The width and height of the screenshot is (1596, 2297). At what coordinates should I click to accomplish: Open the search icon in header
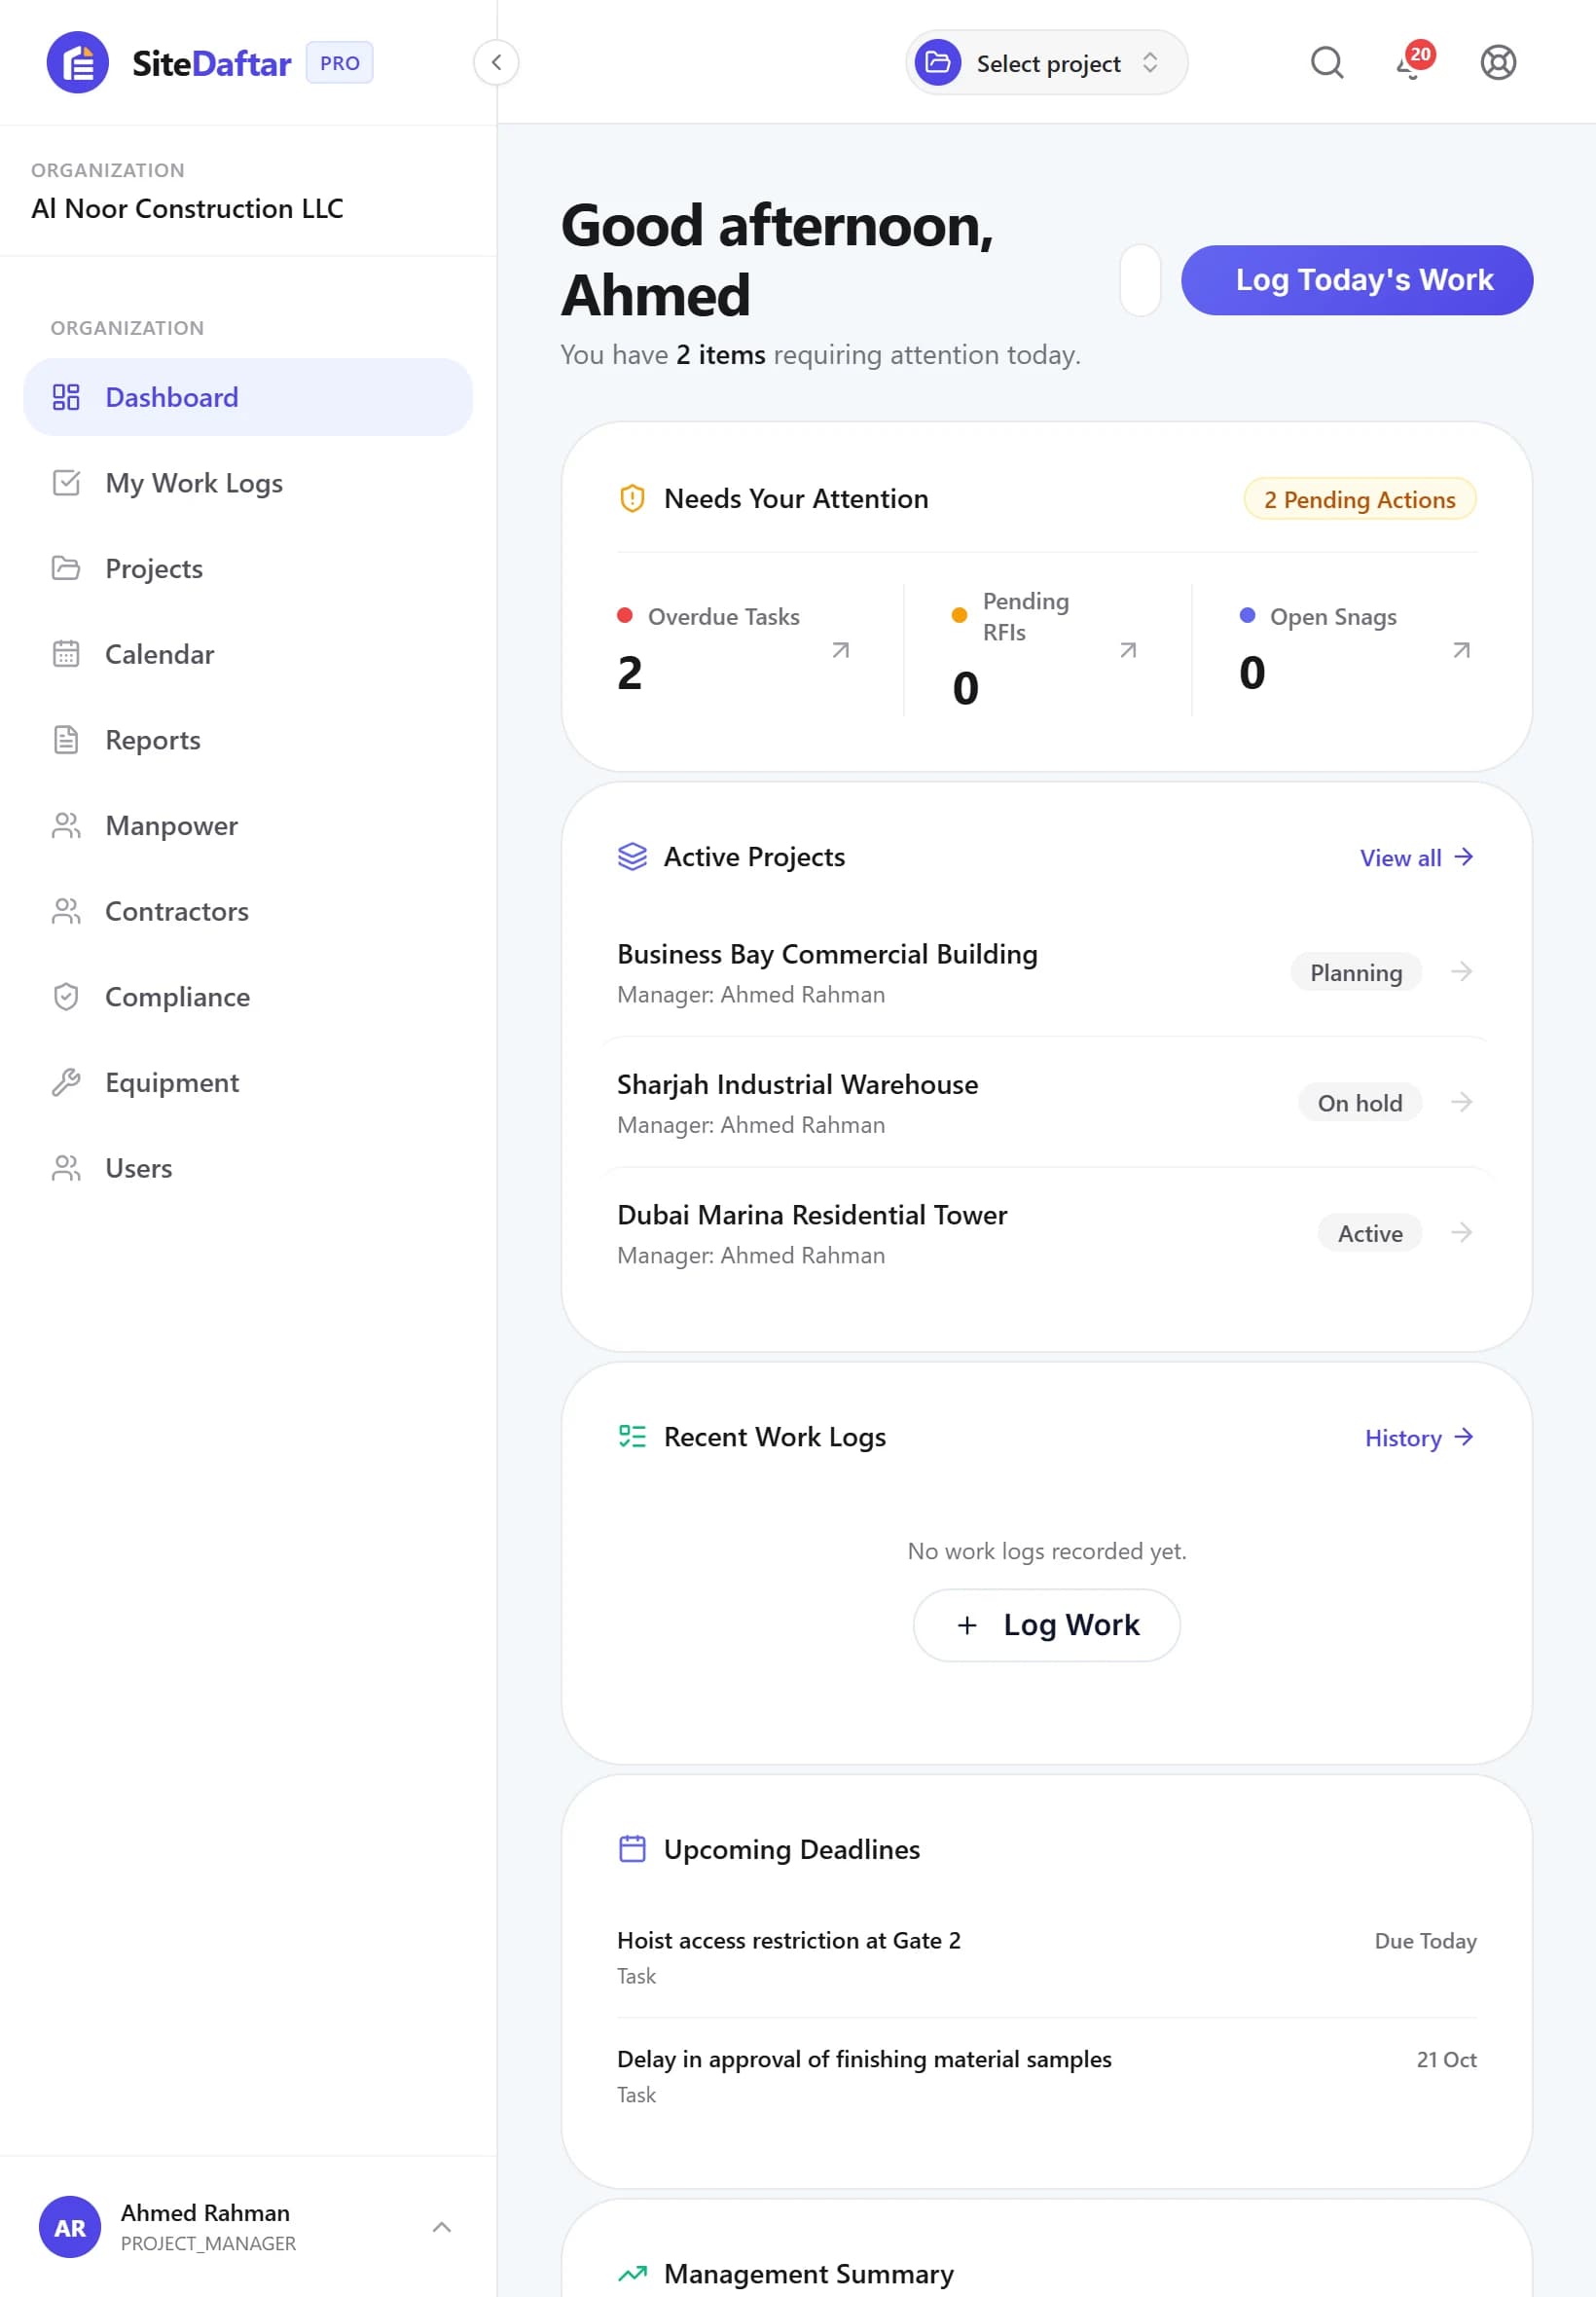(1327, 63)
